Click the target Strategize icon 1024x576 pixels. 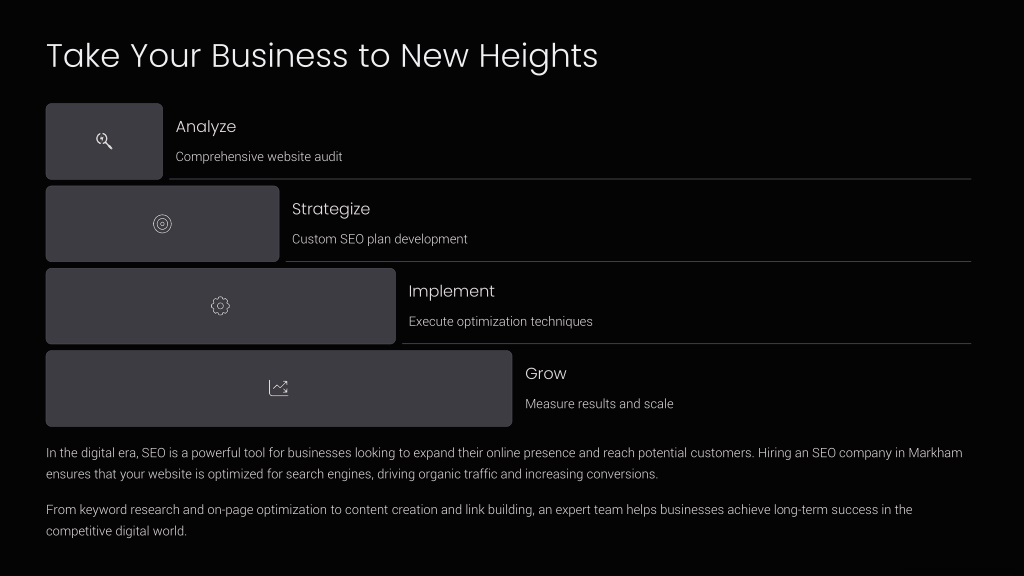[x=162, y=224]
